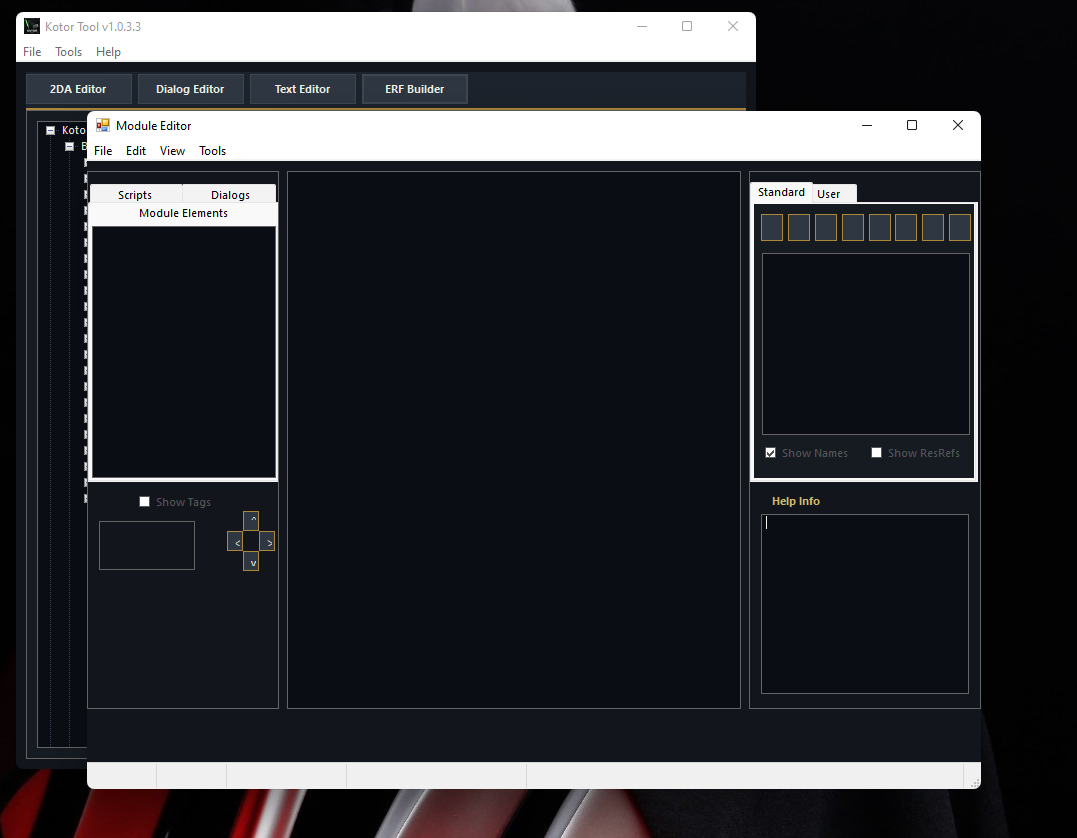The height and width of the screenshot is (838, 1077).
Task: Collapse the root Kotor tree node
Action: [x=50, y=130]
